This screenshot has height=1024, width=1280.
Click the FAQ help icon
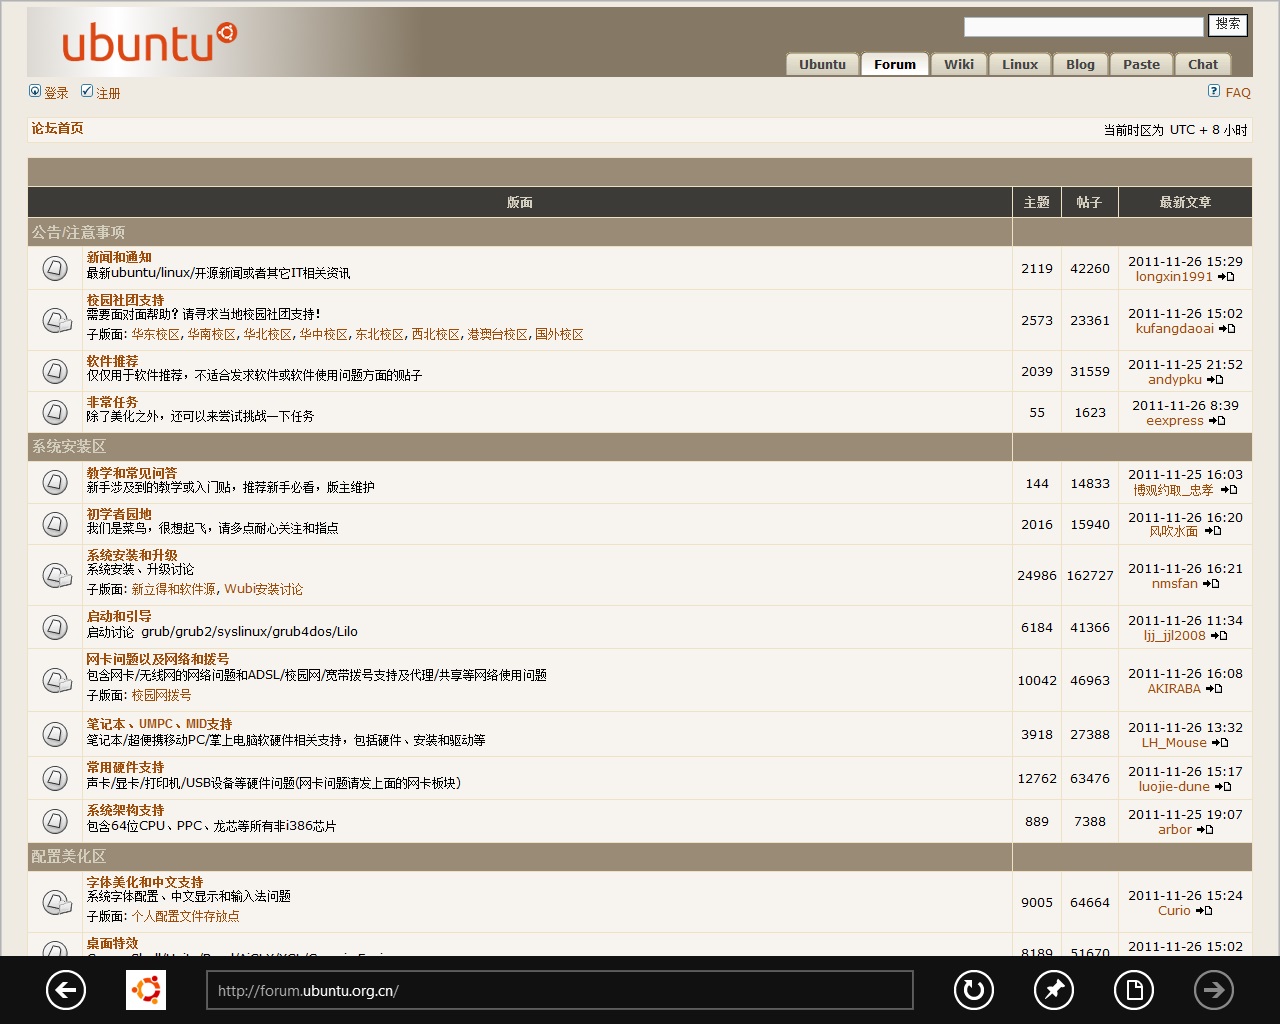[x=1214, y=91]
